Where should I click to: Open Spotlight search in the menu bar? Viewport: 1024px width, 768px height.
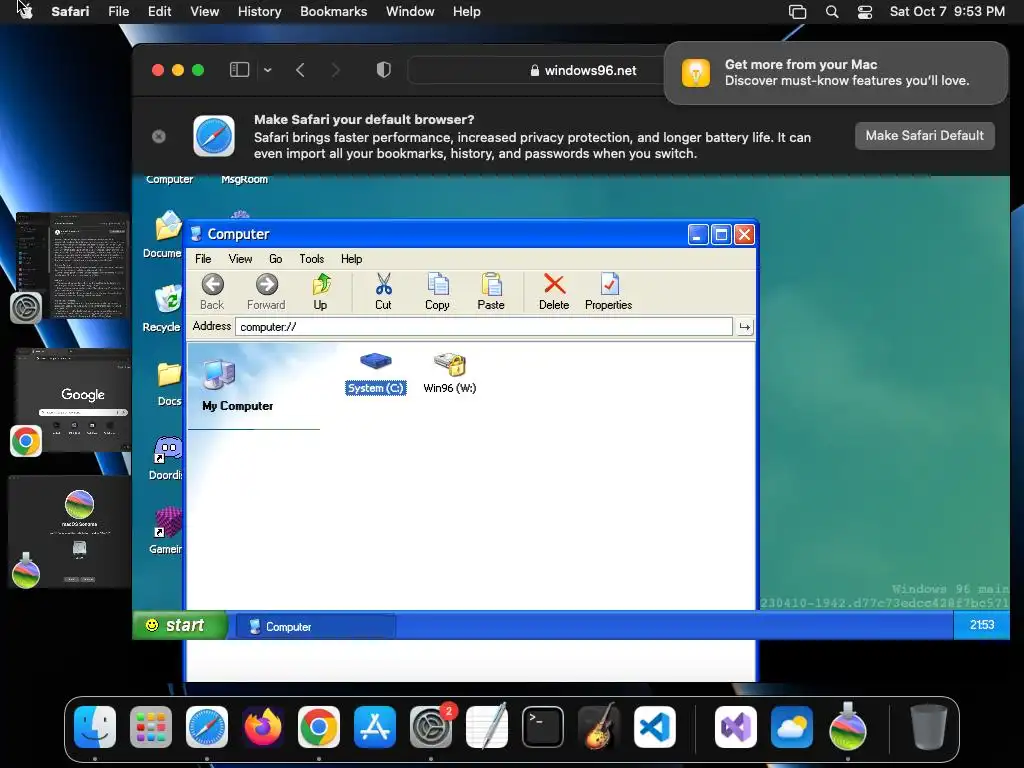coord(832,12)
